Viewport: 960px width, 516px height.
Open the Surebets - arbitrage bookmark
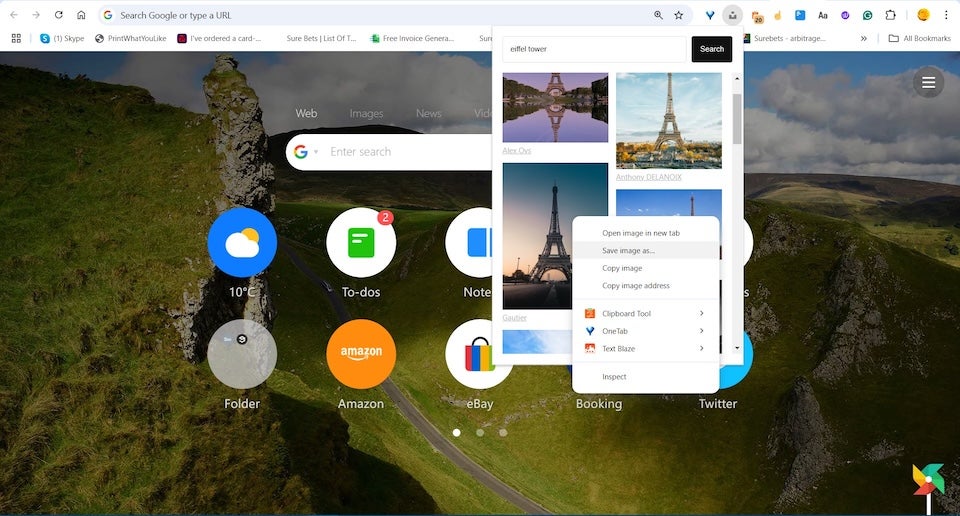click(x=784, y=38)
